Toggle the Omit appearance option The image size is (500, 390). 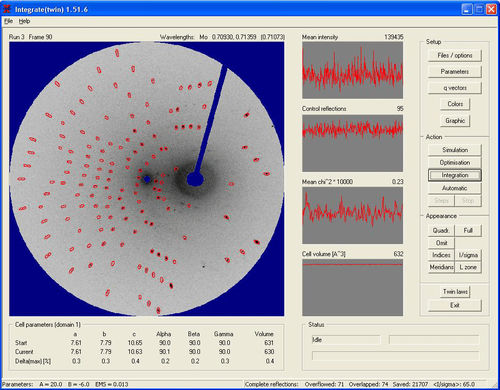[441, 243]
